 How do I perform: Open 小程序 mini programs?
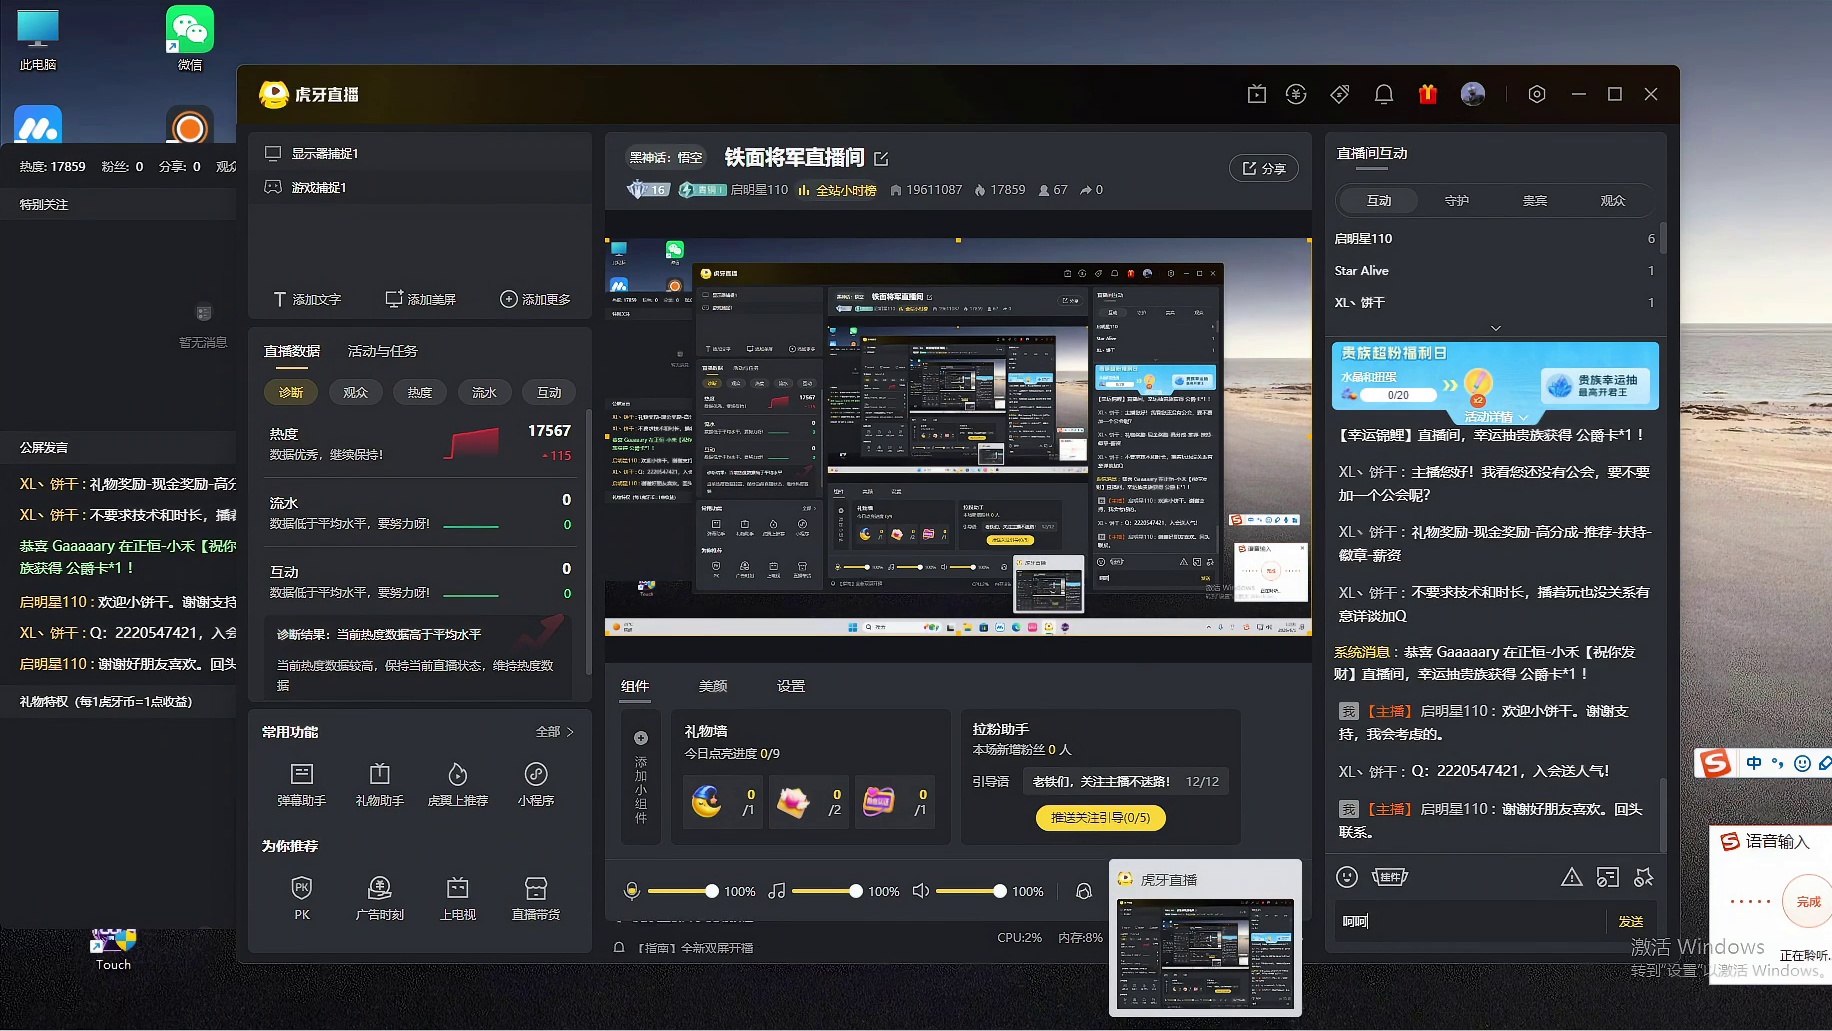pyautogui.click(x=536, y=785)
